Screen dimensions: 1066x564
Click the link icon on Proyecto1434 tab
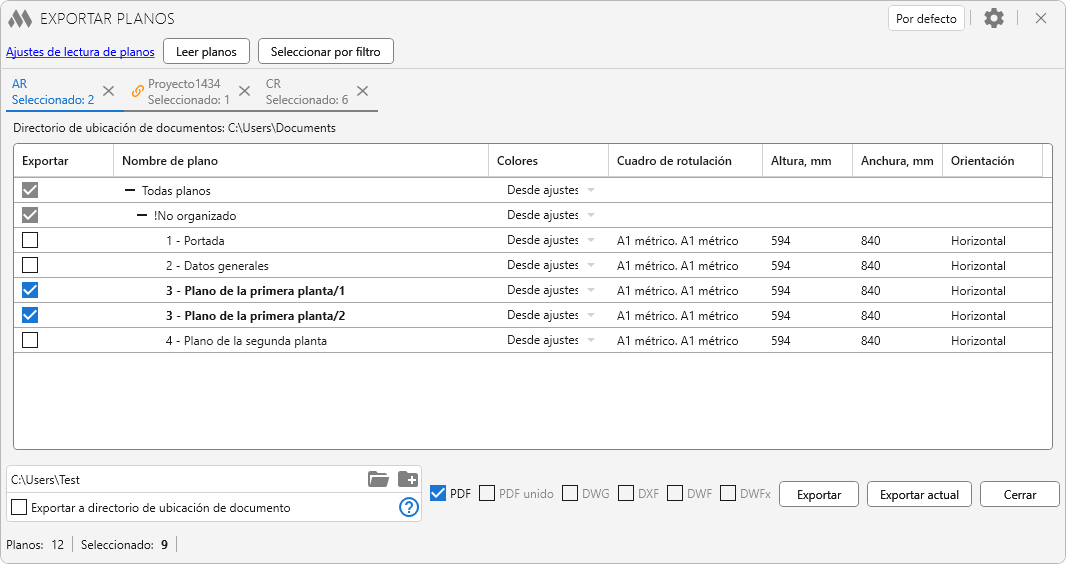click(138, 91)
